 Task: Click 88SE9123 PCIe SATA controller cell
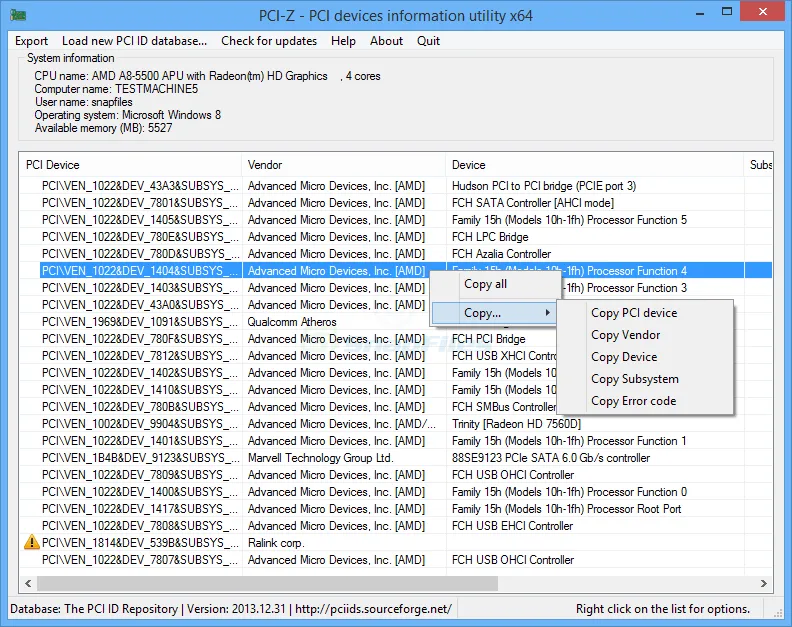[x=551, y=458]
